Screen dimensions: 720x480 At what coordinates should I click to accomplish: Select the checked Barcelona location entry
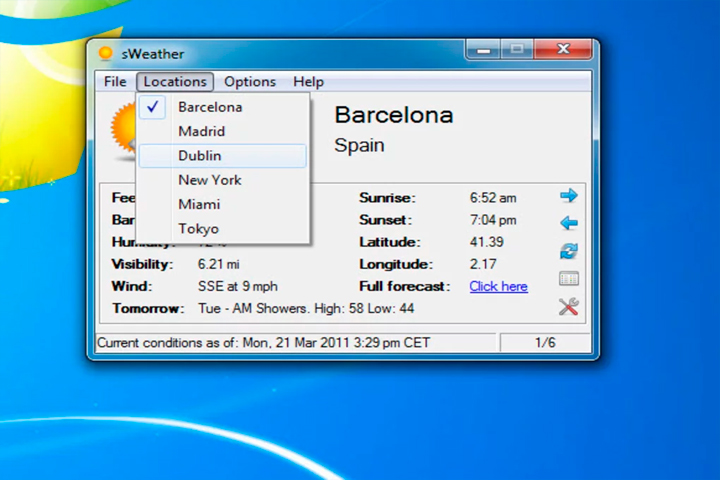pyautogui.click(x=223, y=107)
